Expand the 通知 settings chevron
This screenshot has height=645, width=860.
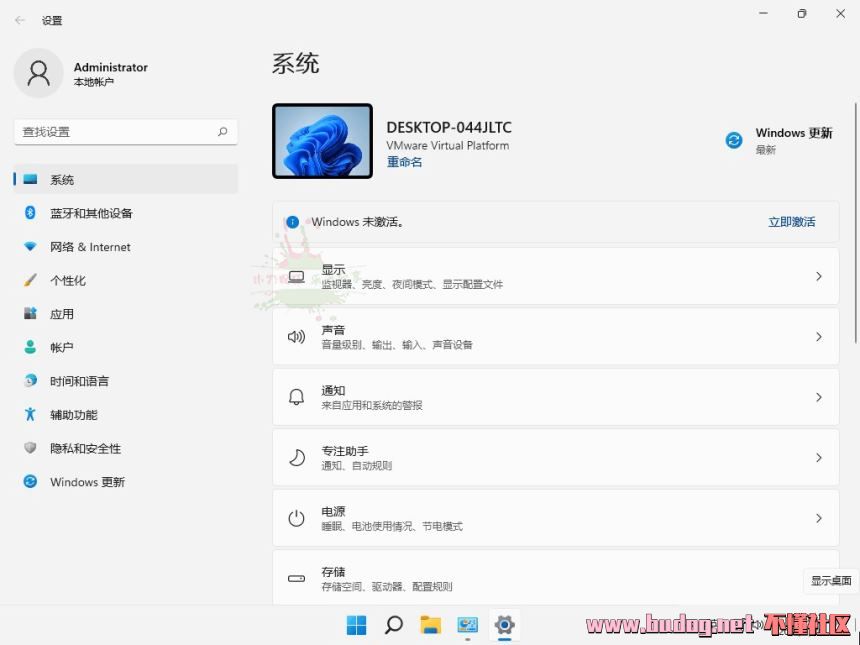click(x=818, y=397)
